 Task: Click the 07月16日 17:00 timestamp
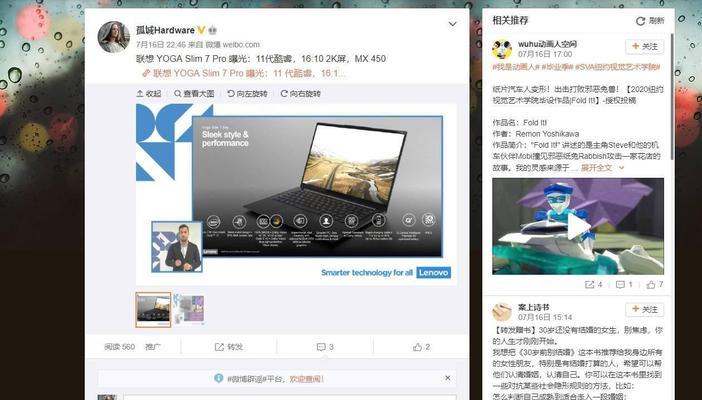545,54
